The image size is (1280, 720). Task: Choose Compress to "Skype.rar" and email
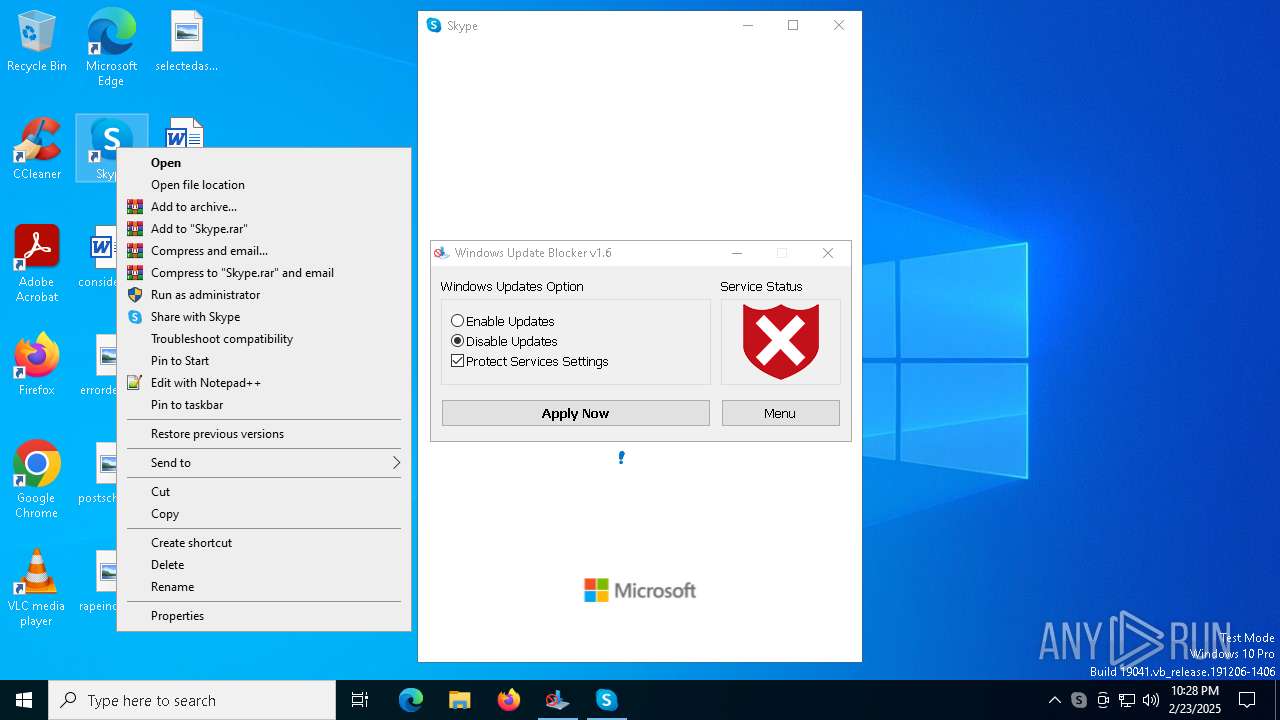point(264,273)
